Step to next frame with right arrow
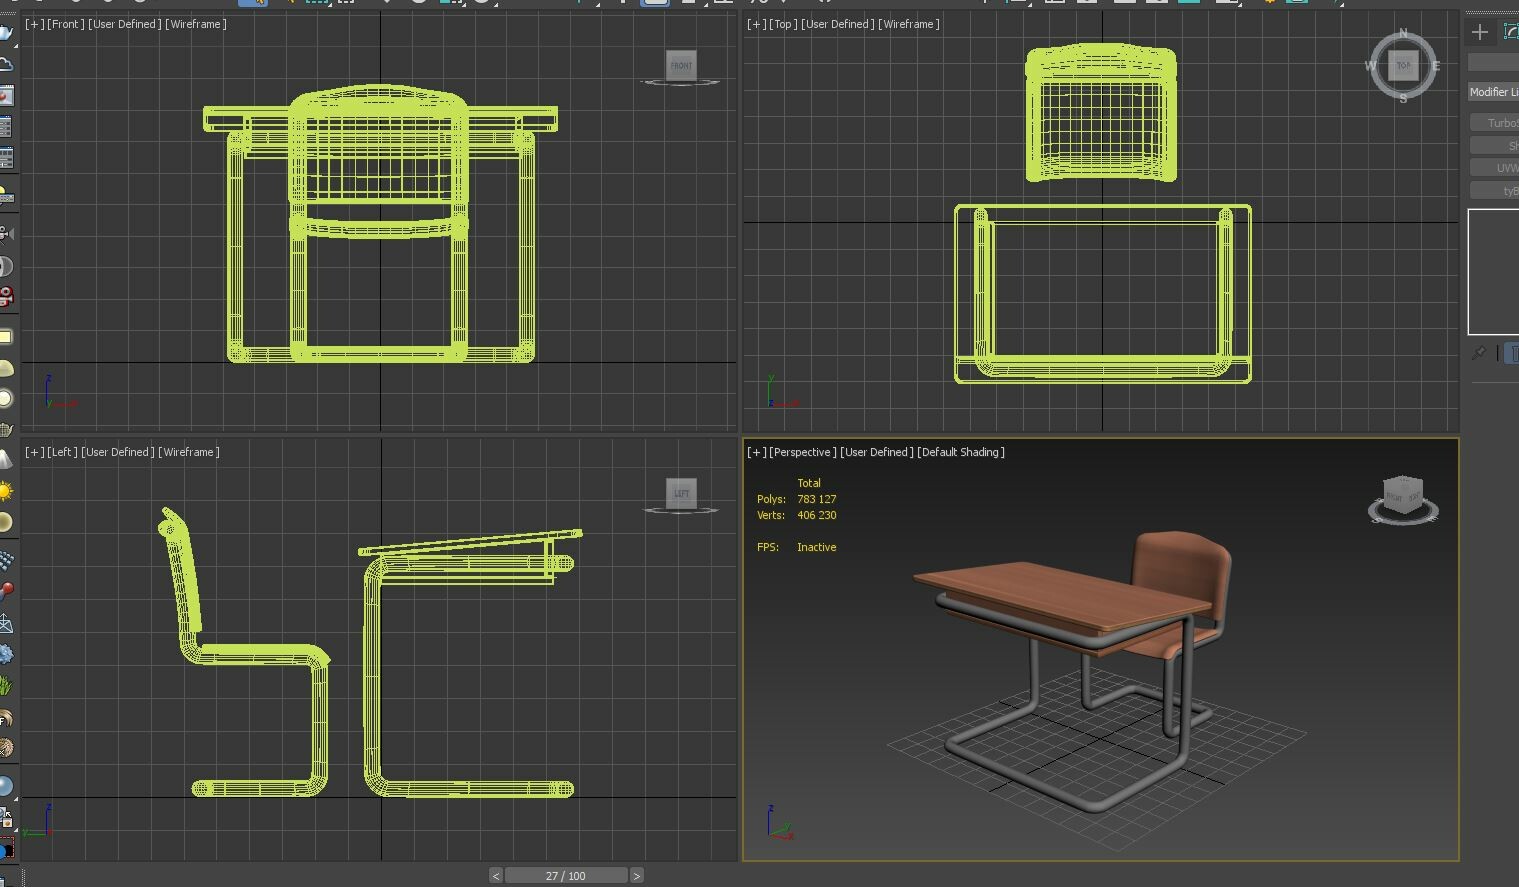Screen dimensions: 1519x887 [636, 876]
